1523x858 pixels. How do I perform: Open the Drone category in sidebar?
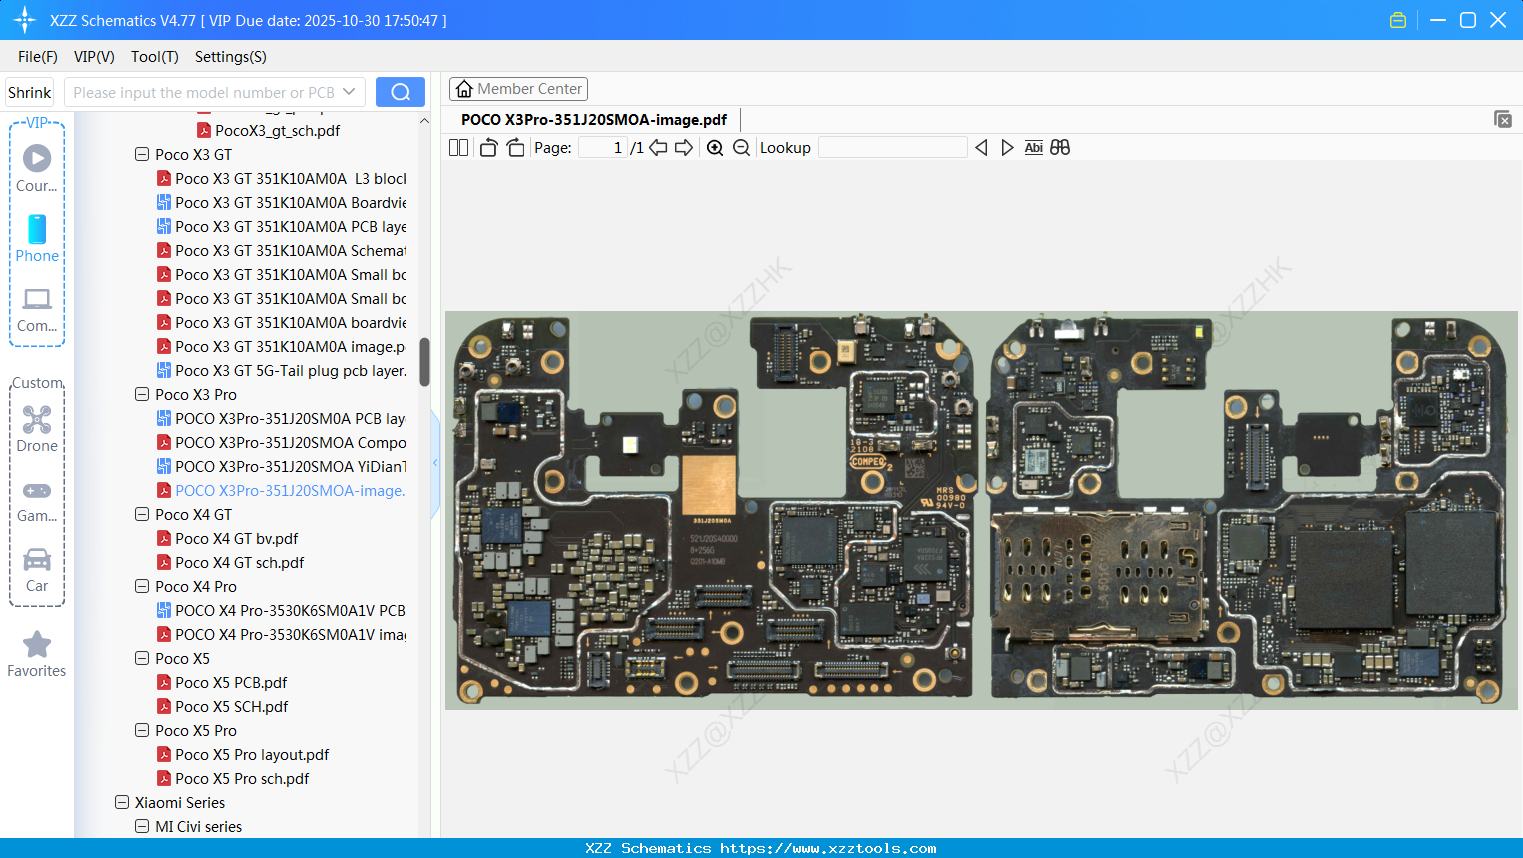tap(37, 428)
